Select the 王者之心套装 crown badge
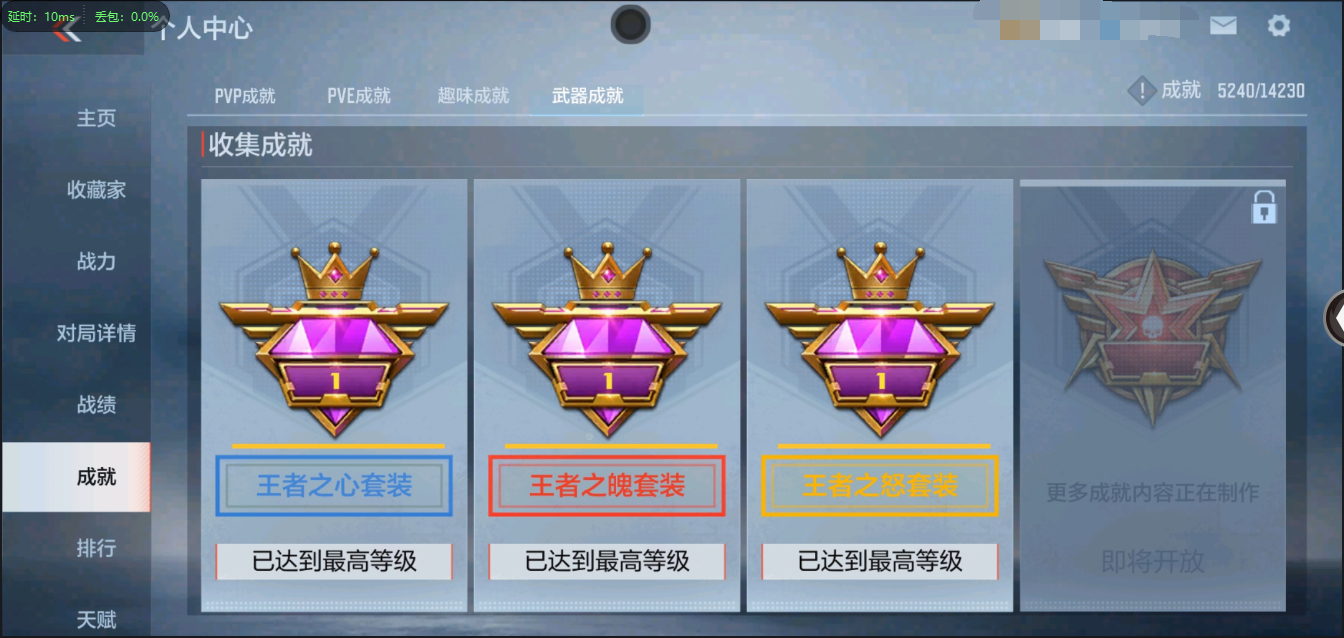This screenshot has height=638, width=1344. point(335,340)
